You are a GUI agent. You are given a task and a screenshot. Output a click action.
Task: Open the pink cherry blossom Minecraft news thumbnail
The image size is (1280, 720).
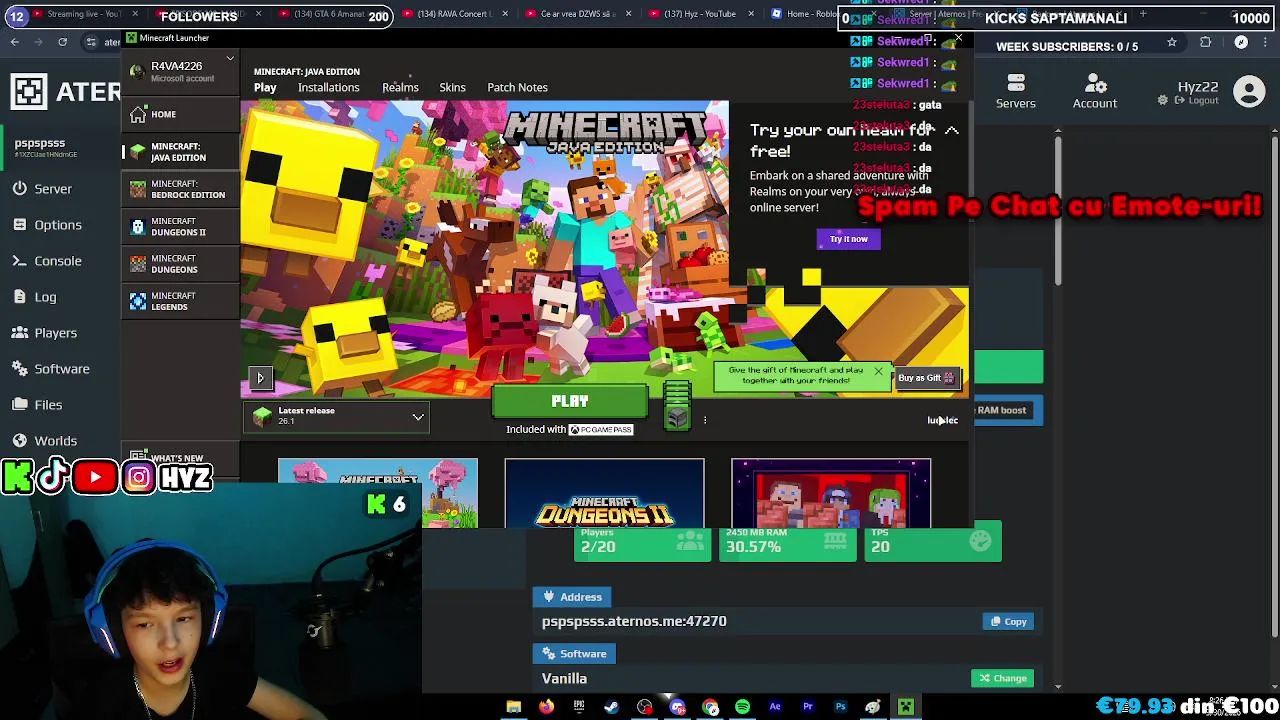tap(378, 493)
